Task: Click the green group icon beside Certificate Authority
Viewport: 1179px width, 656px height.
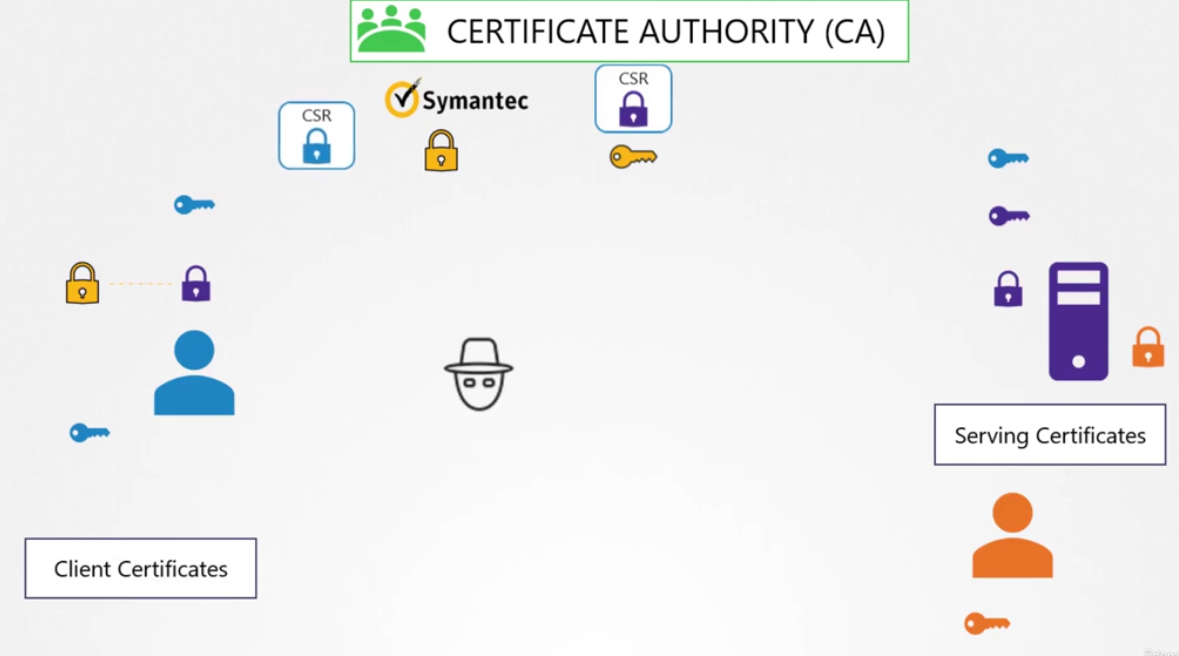Action: click(391, 29)
